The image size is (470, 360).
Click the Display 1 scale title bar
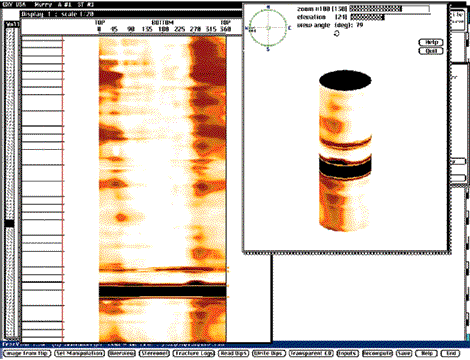(x=131, y=14)
